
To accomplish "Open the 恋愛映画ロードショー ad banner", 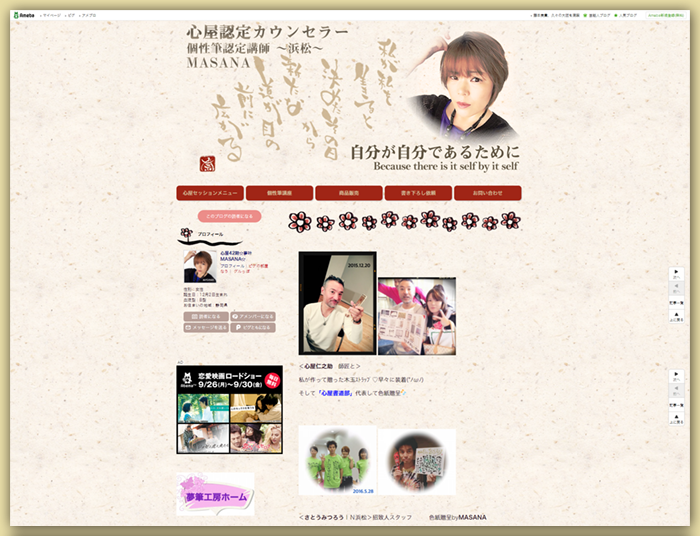I will point(229,410).
